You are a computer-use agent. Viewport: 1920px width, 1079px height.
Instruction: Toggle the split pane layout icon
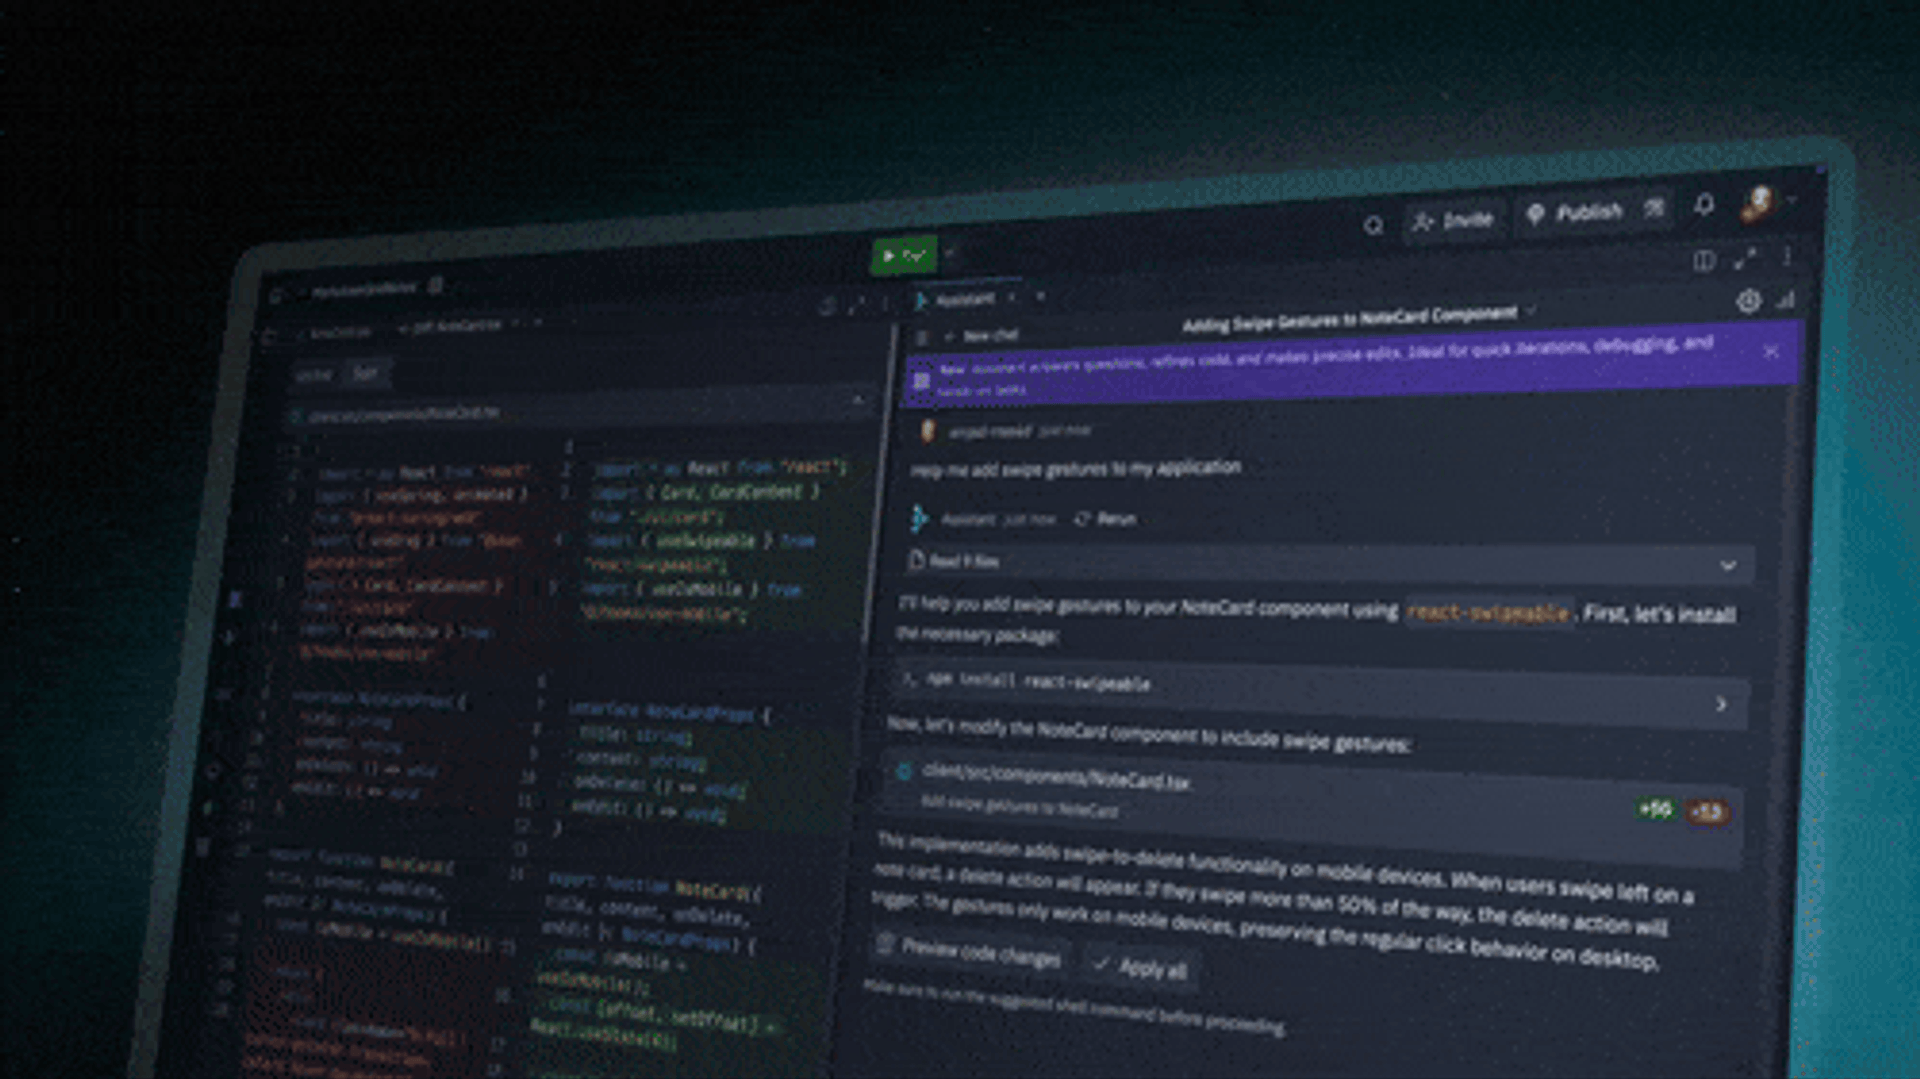(1704, 261)
